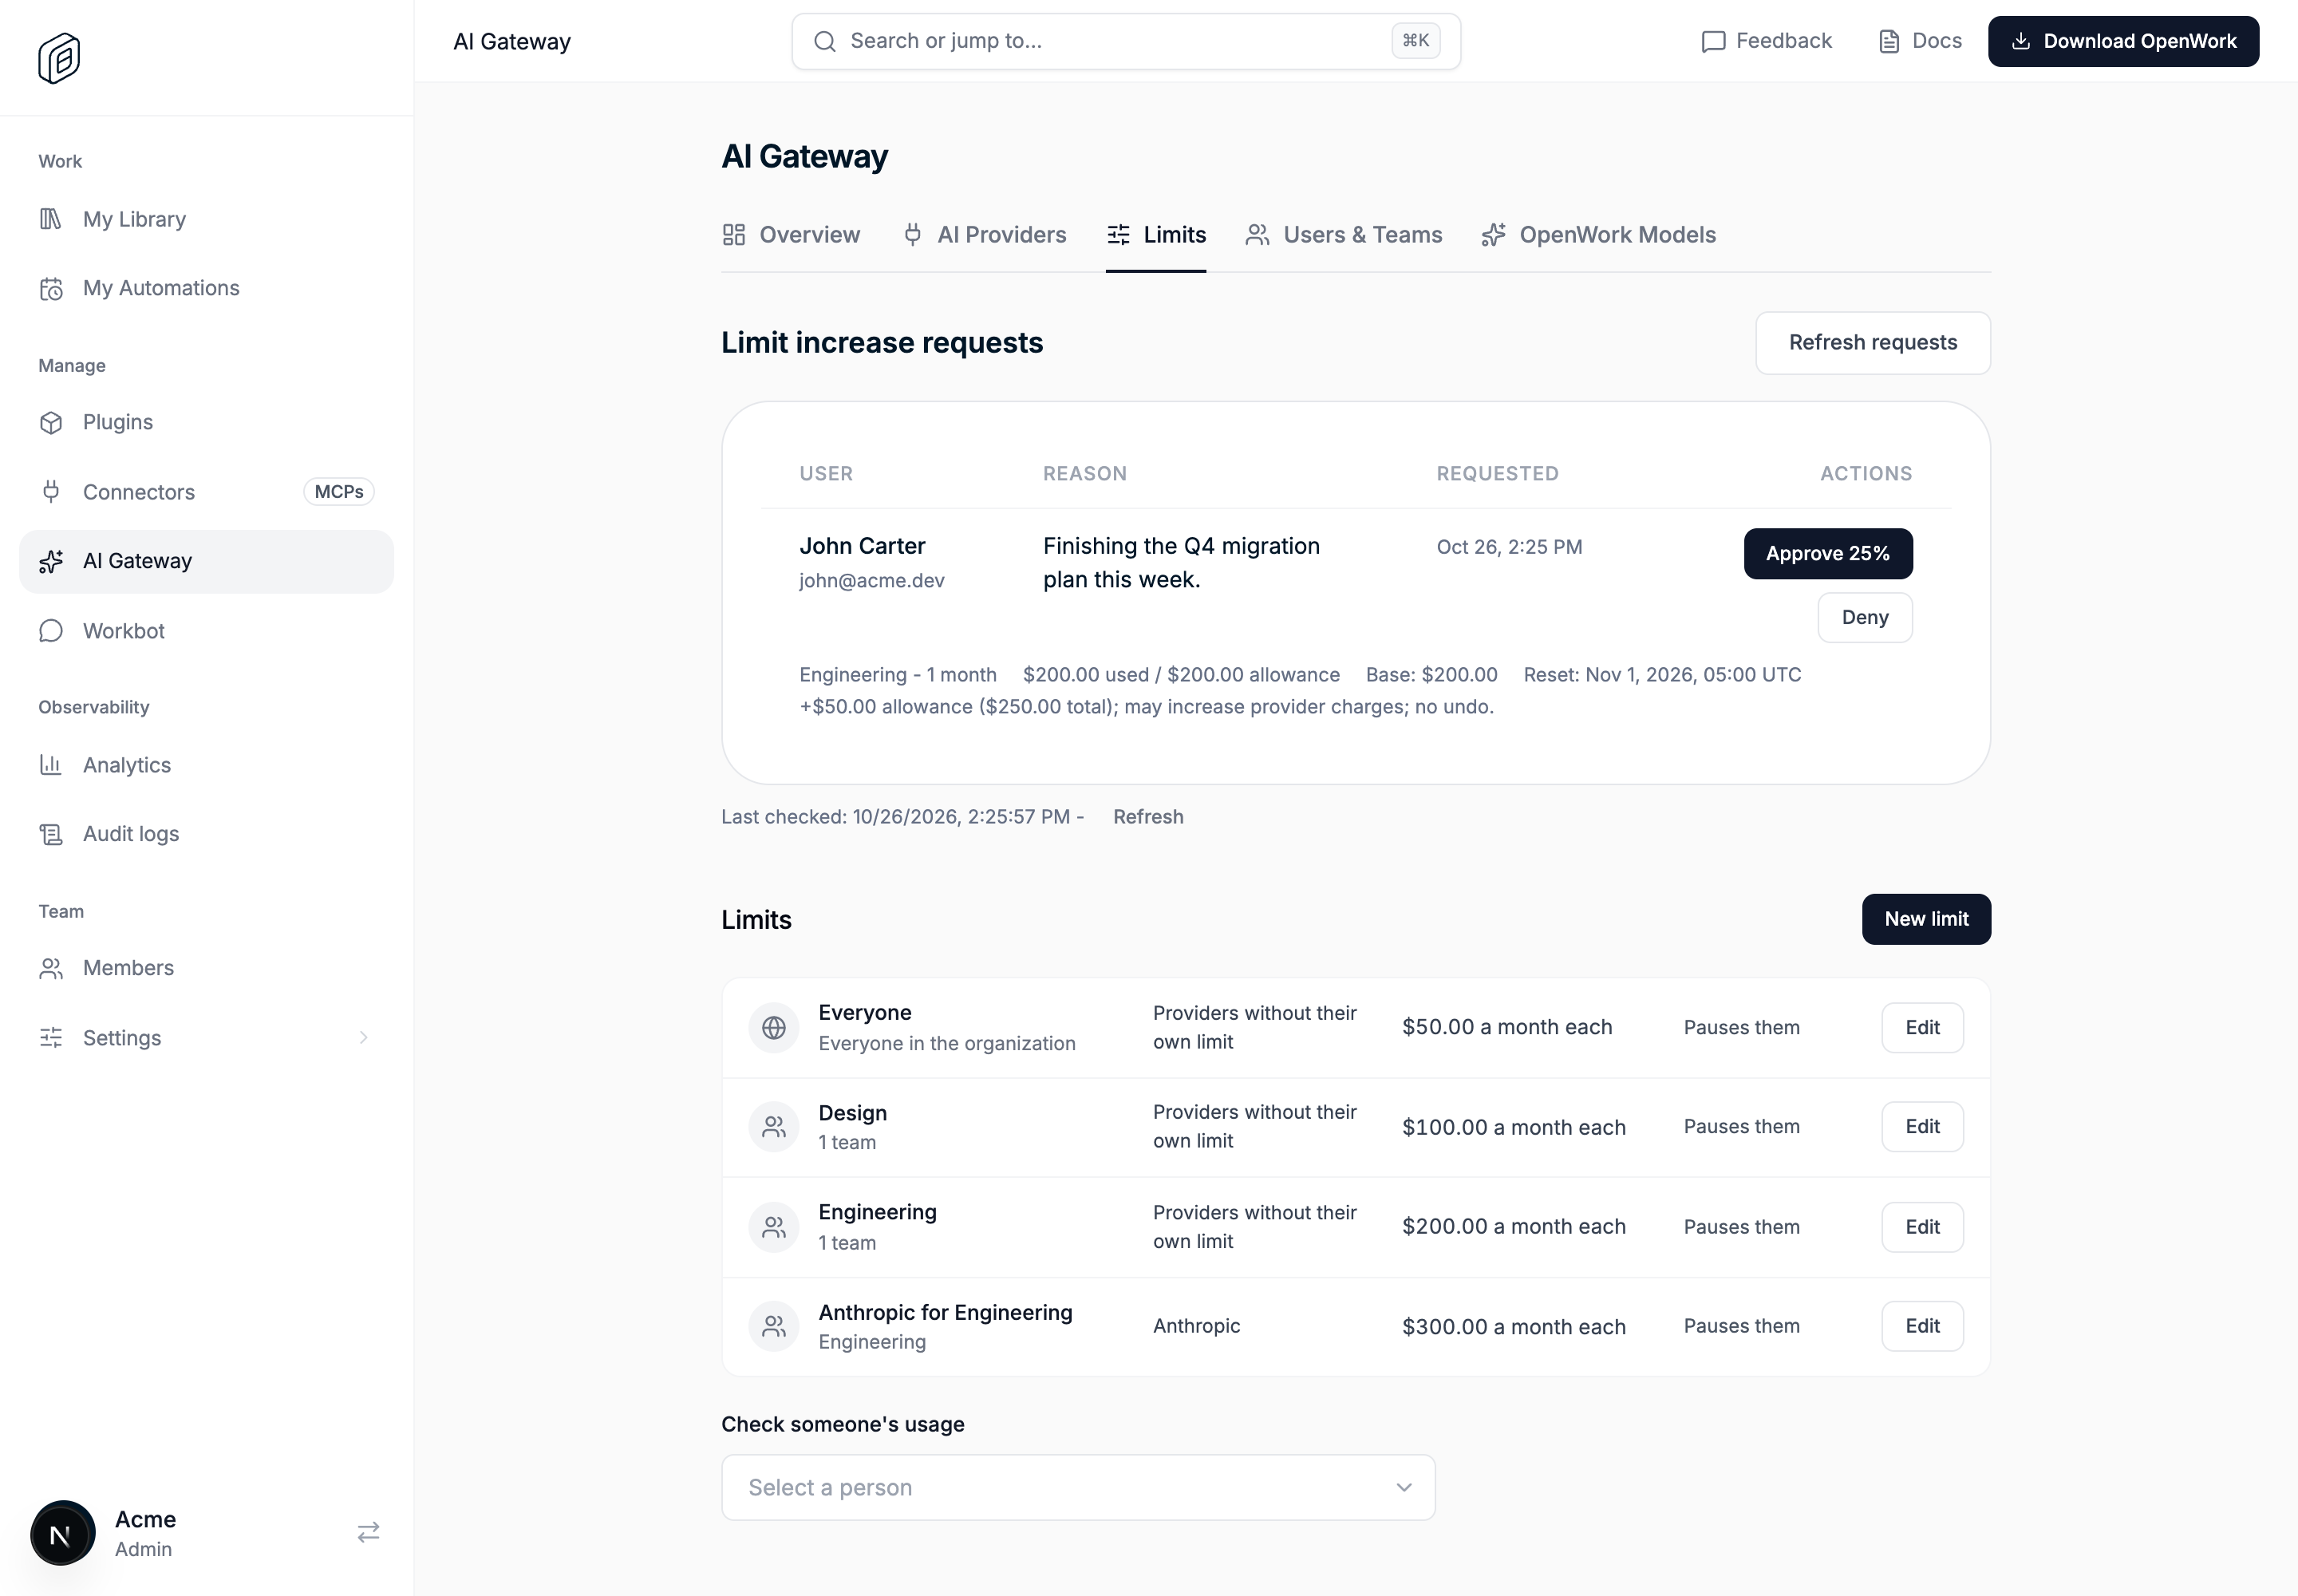
Task: Open Members people icon
Action: tap(51, 968)
